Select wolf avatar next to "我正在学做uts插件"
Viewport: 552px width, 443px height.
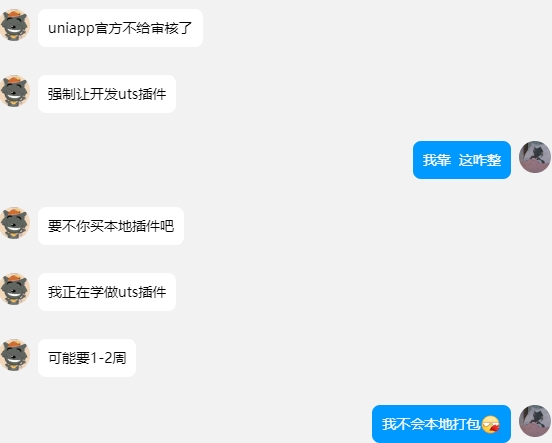click(x=14, y=289)
